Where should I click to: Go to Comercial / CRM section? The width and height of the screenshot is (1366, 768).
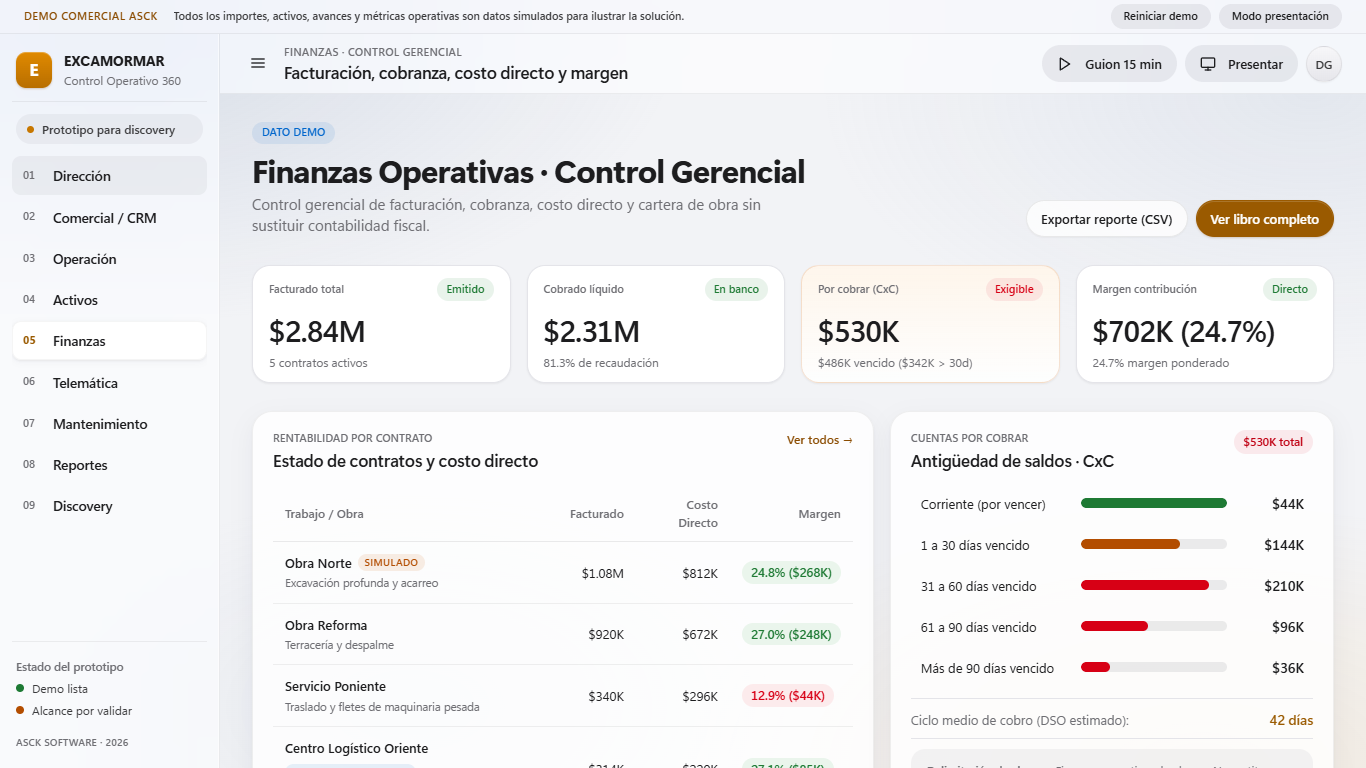coord(109,218)
